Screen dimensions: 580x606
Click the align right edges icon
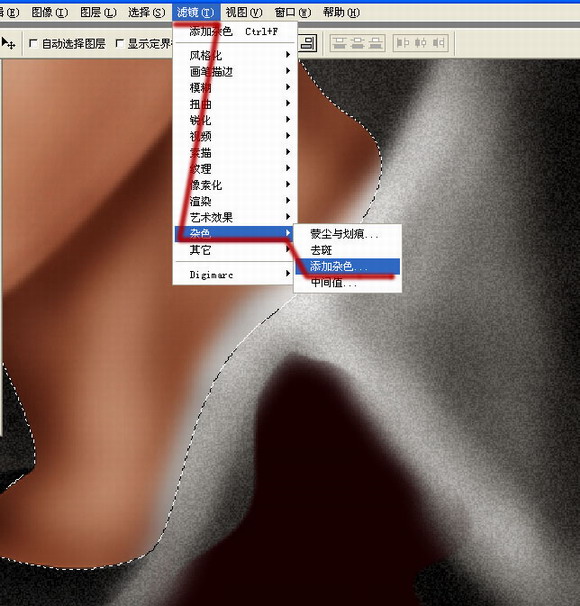(x=308, y=43)
